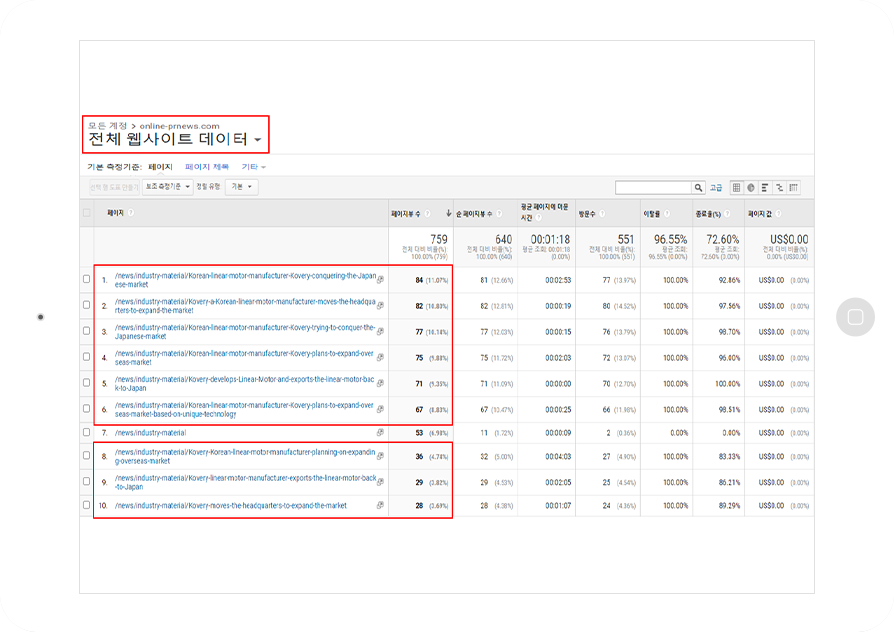This screenshot has width=894, height=632.
Task: Expand the 기타 dimension dropdown
Action: click(254, 167)
